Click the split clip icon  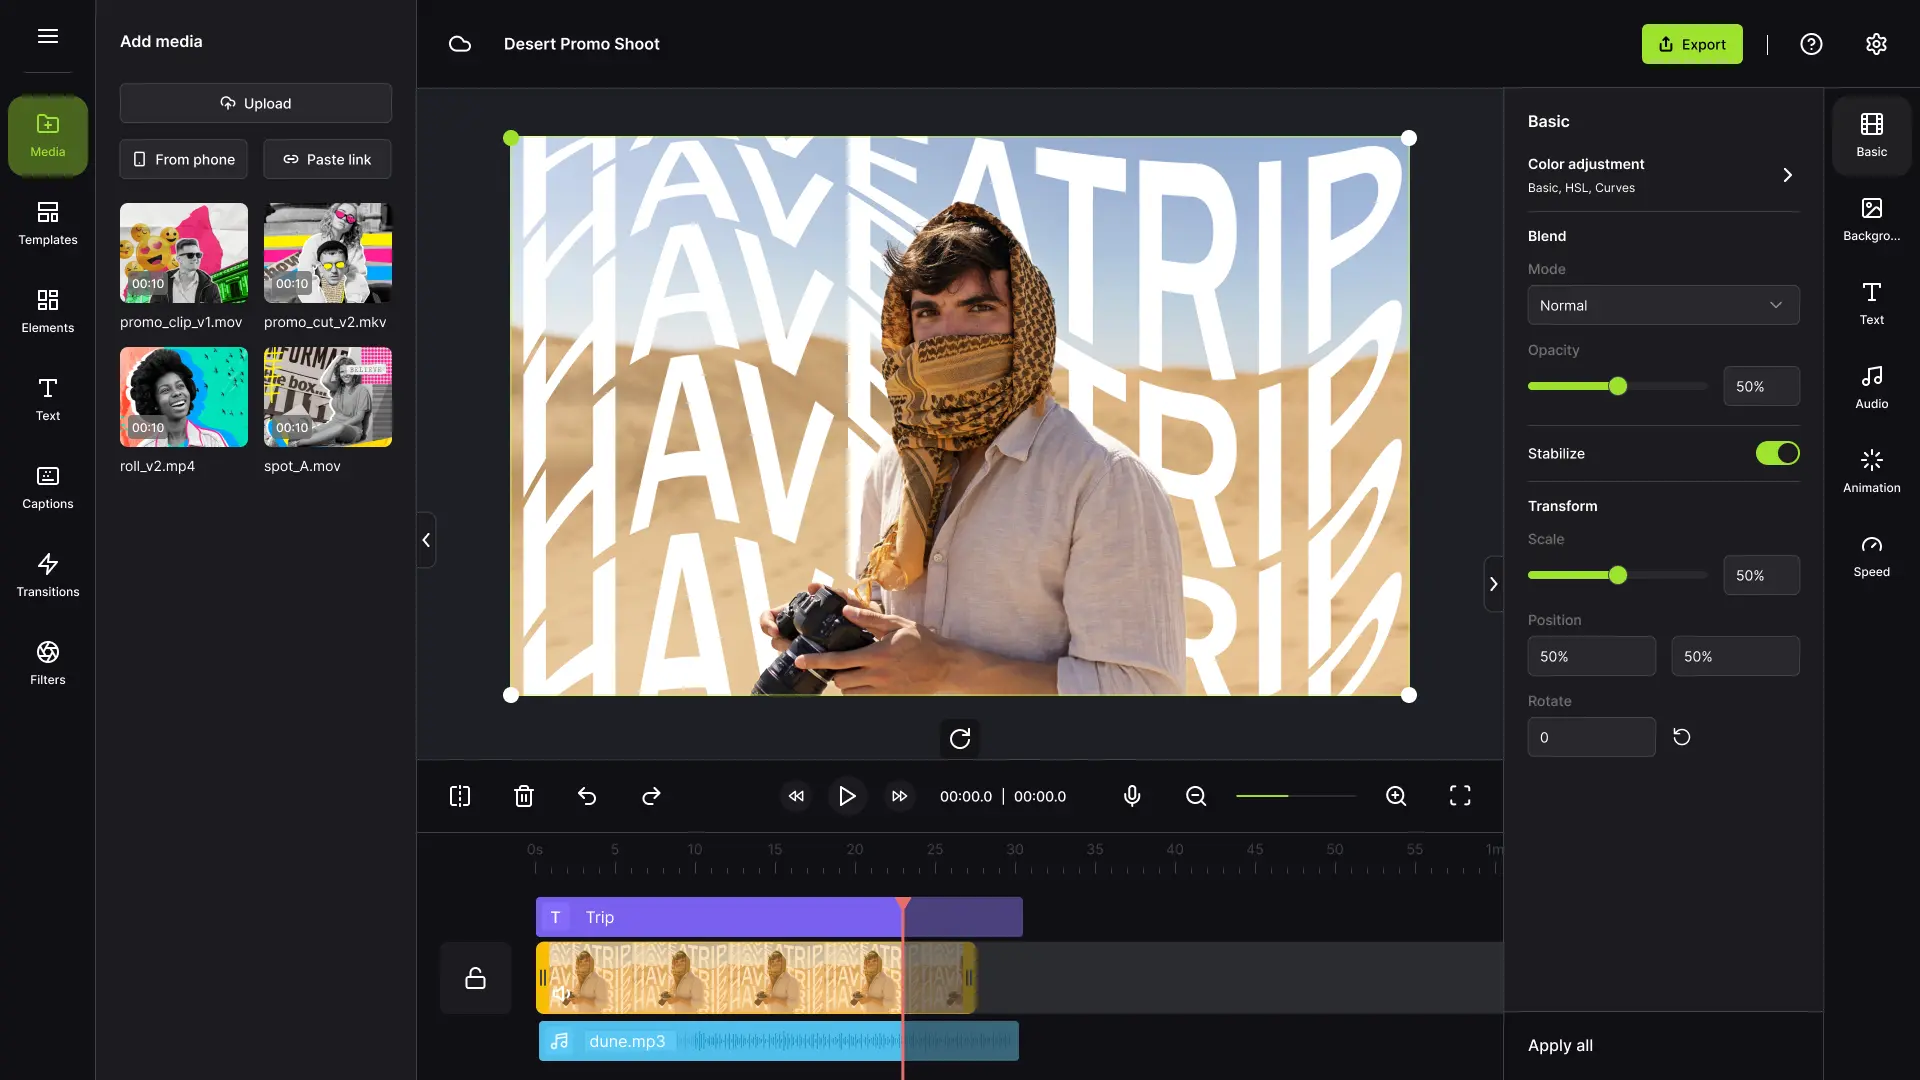pos(460,796)
